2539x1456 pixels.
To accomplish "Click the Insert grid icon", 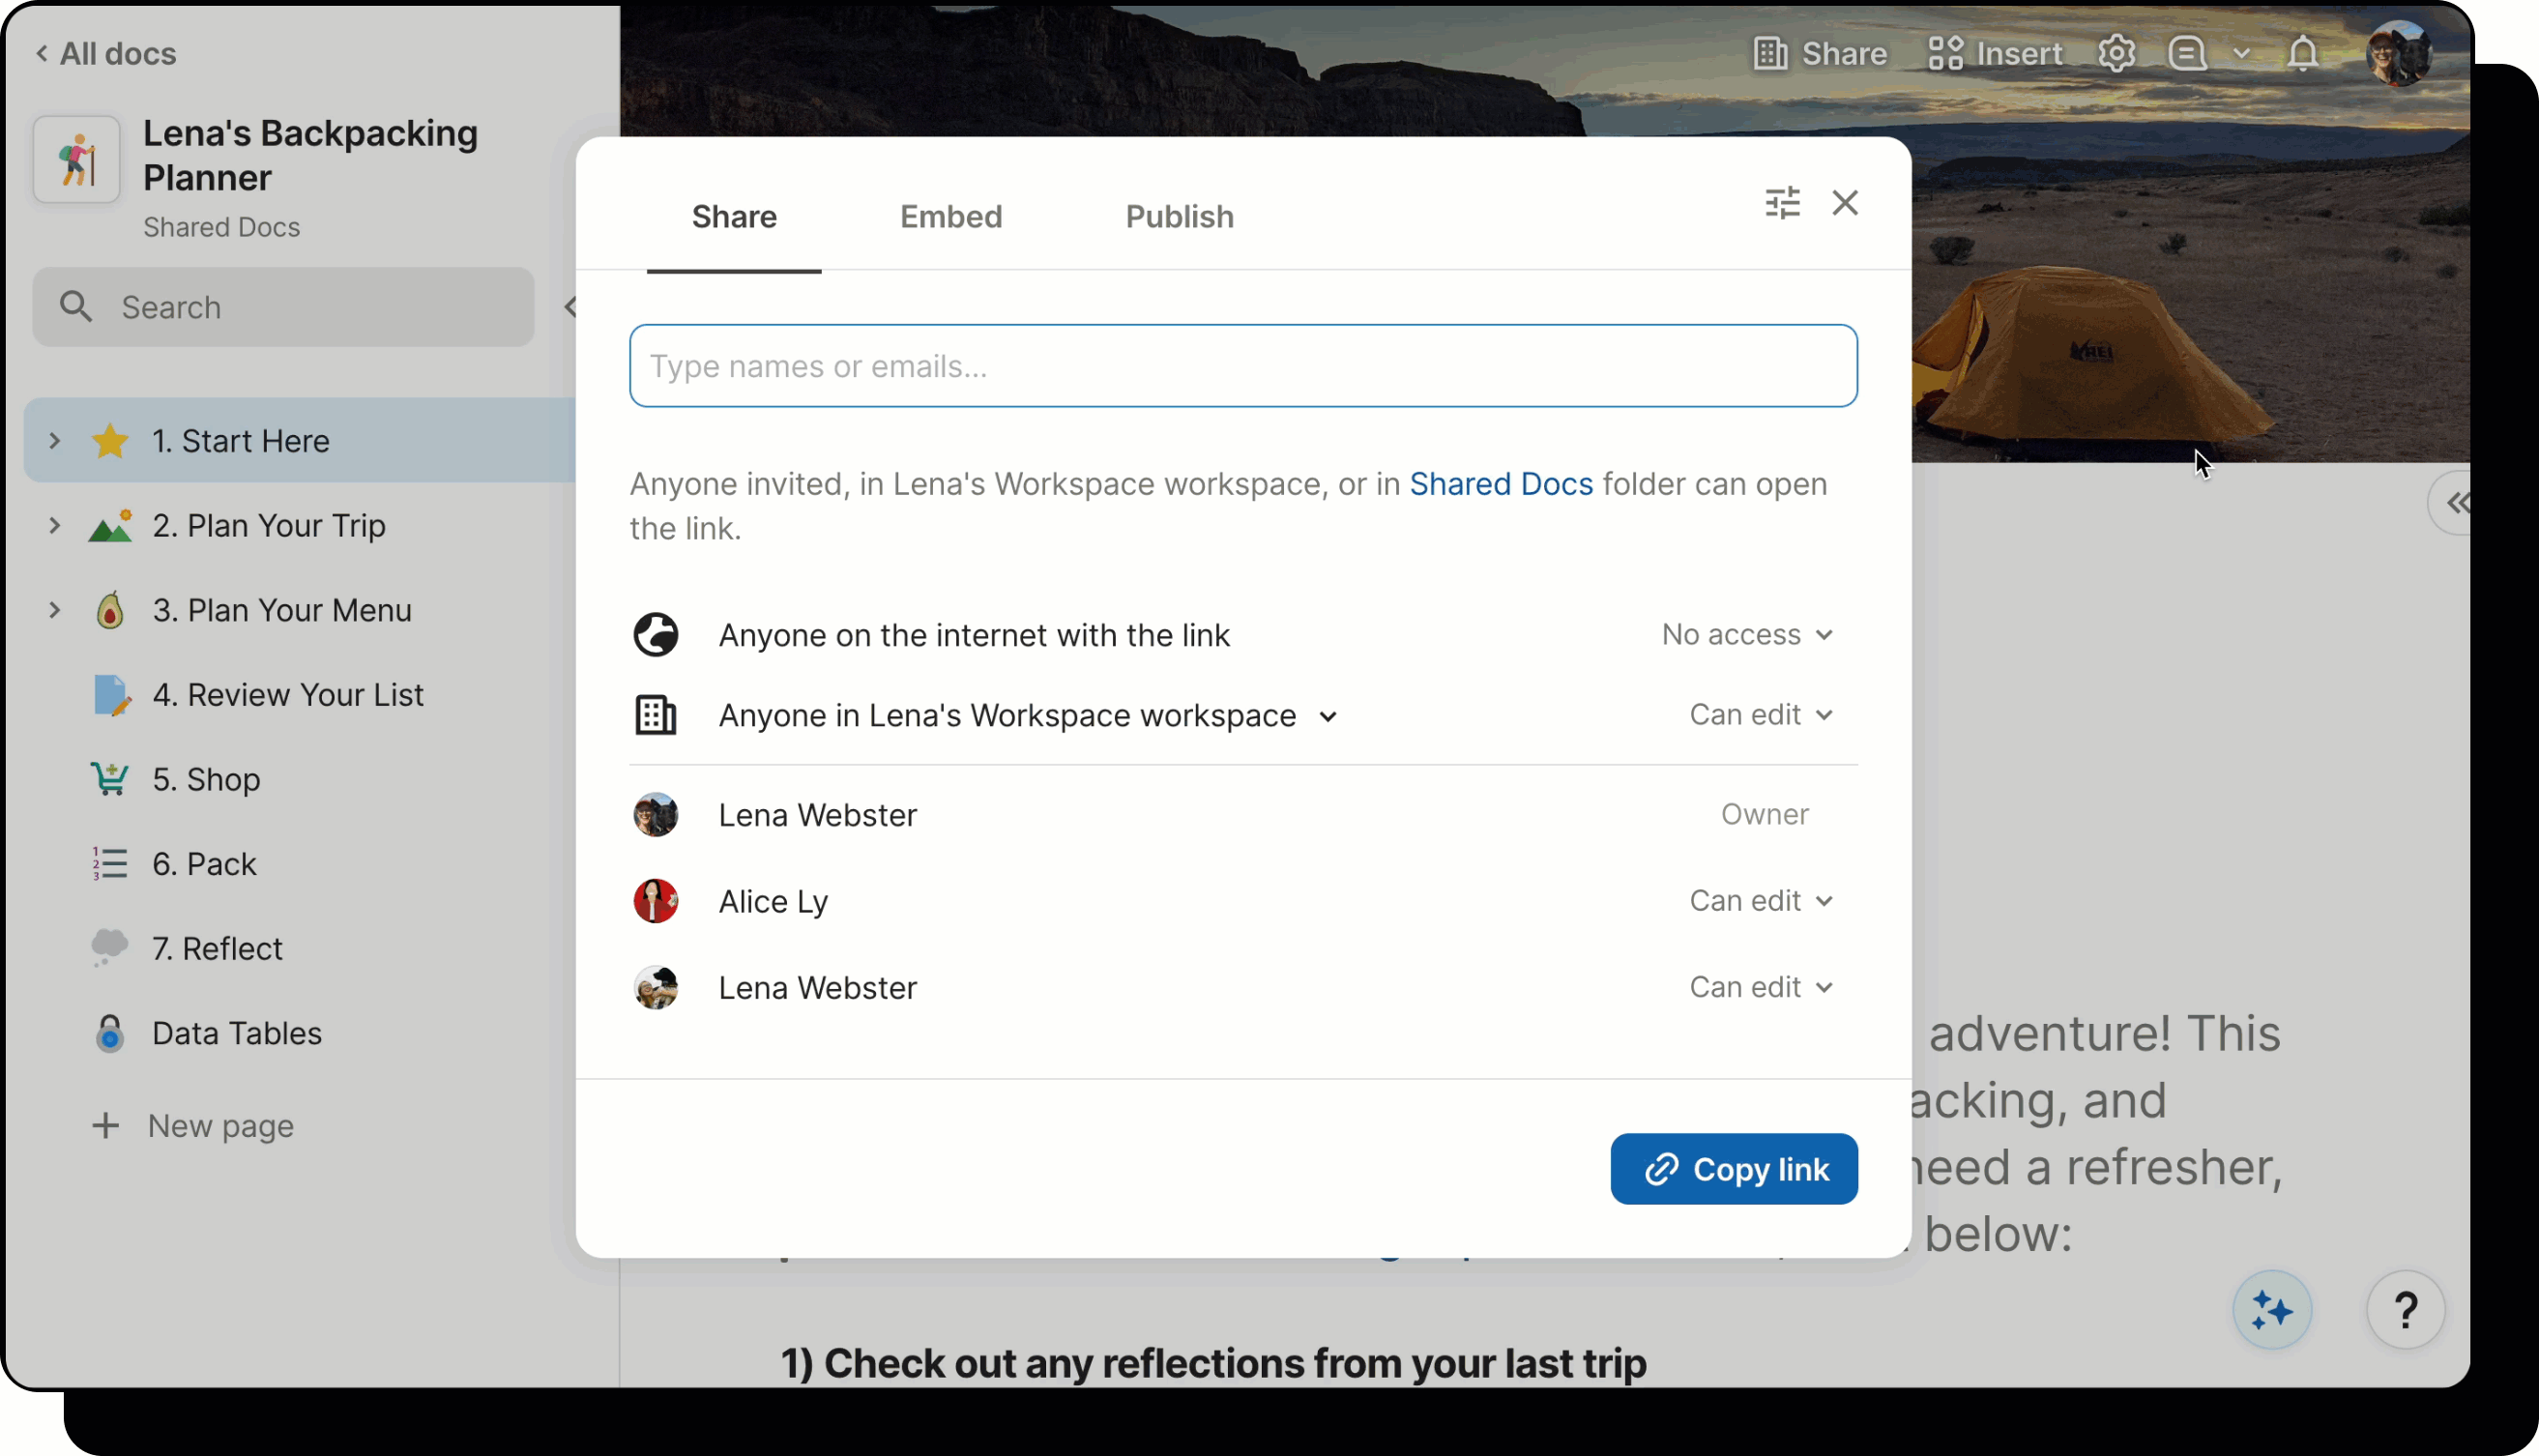I will click(x=1945, y=54).
